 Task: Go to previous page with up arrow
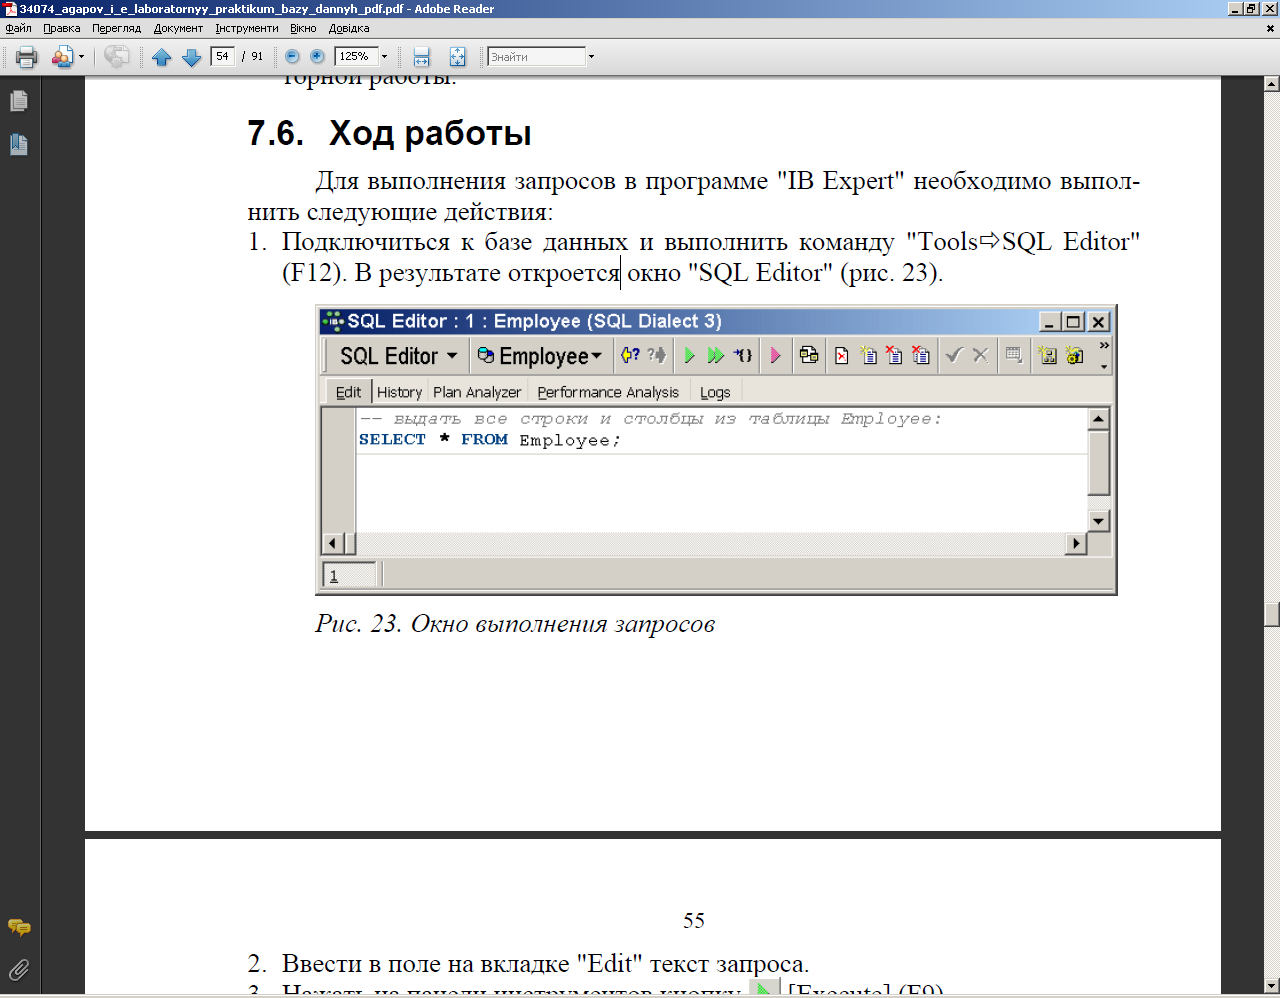click(162, 57)
